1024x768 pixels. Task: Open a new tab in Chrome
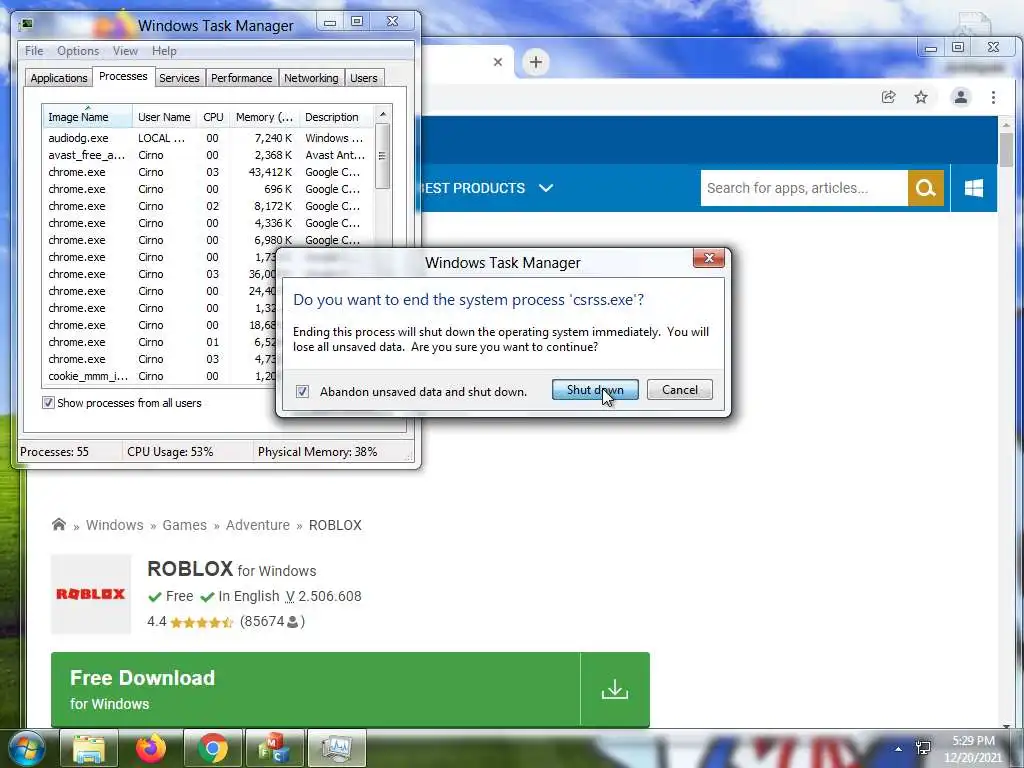(536, 62)
